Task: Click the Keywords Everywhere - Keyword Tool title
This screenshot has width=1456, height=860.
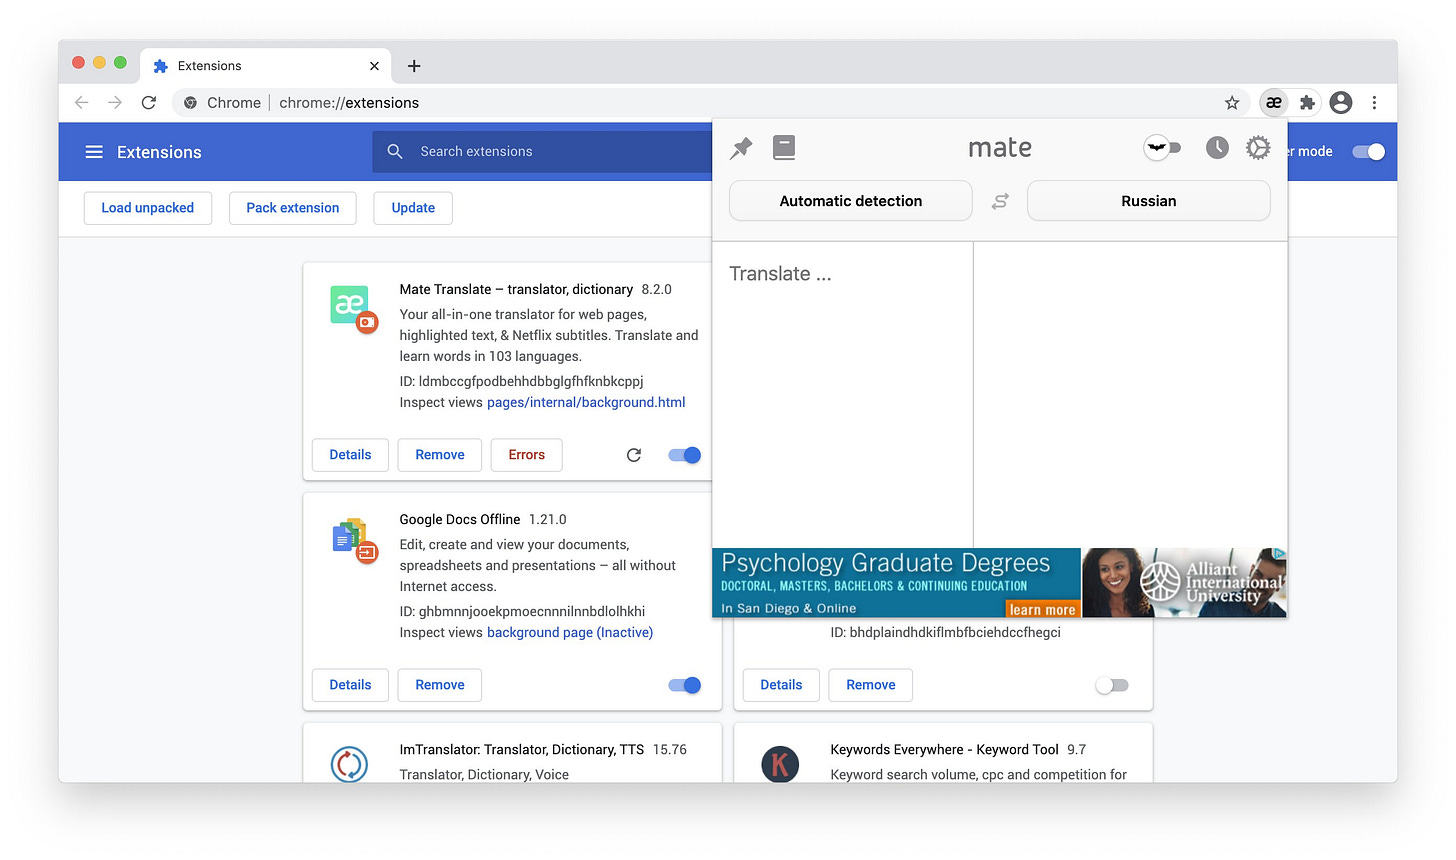Action: [x=944, y=749]
